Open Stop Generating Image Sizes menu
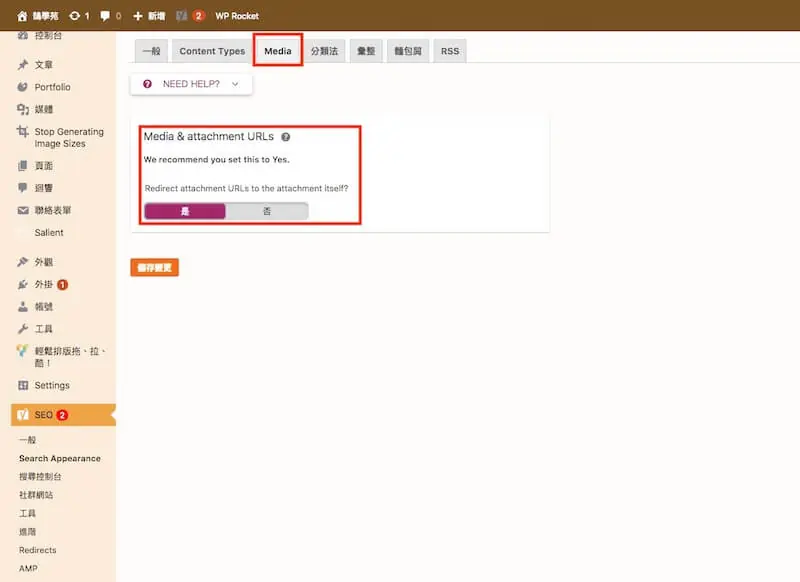 click(x=69, y=138)
